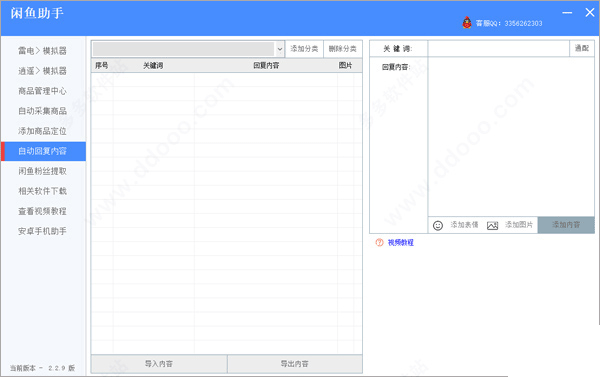Click into the 关键词 input field
The height and width of the screenshot is (377, 600).
point(499,49)
